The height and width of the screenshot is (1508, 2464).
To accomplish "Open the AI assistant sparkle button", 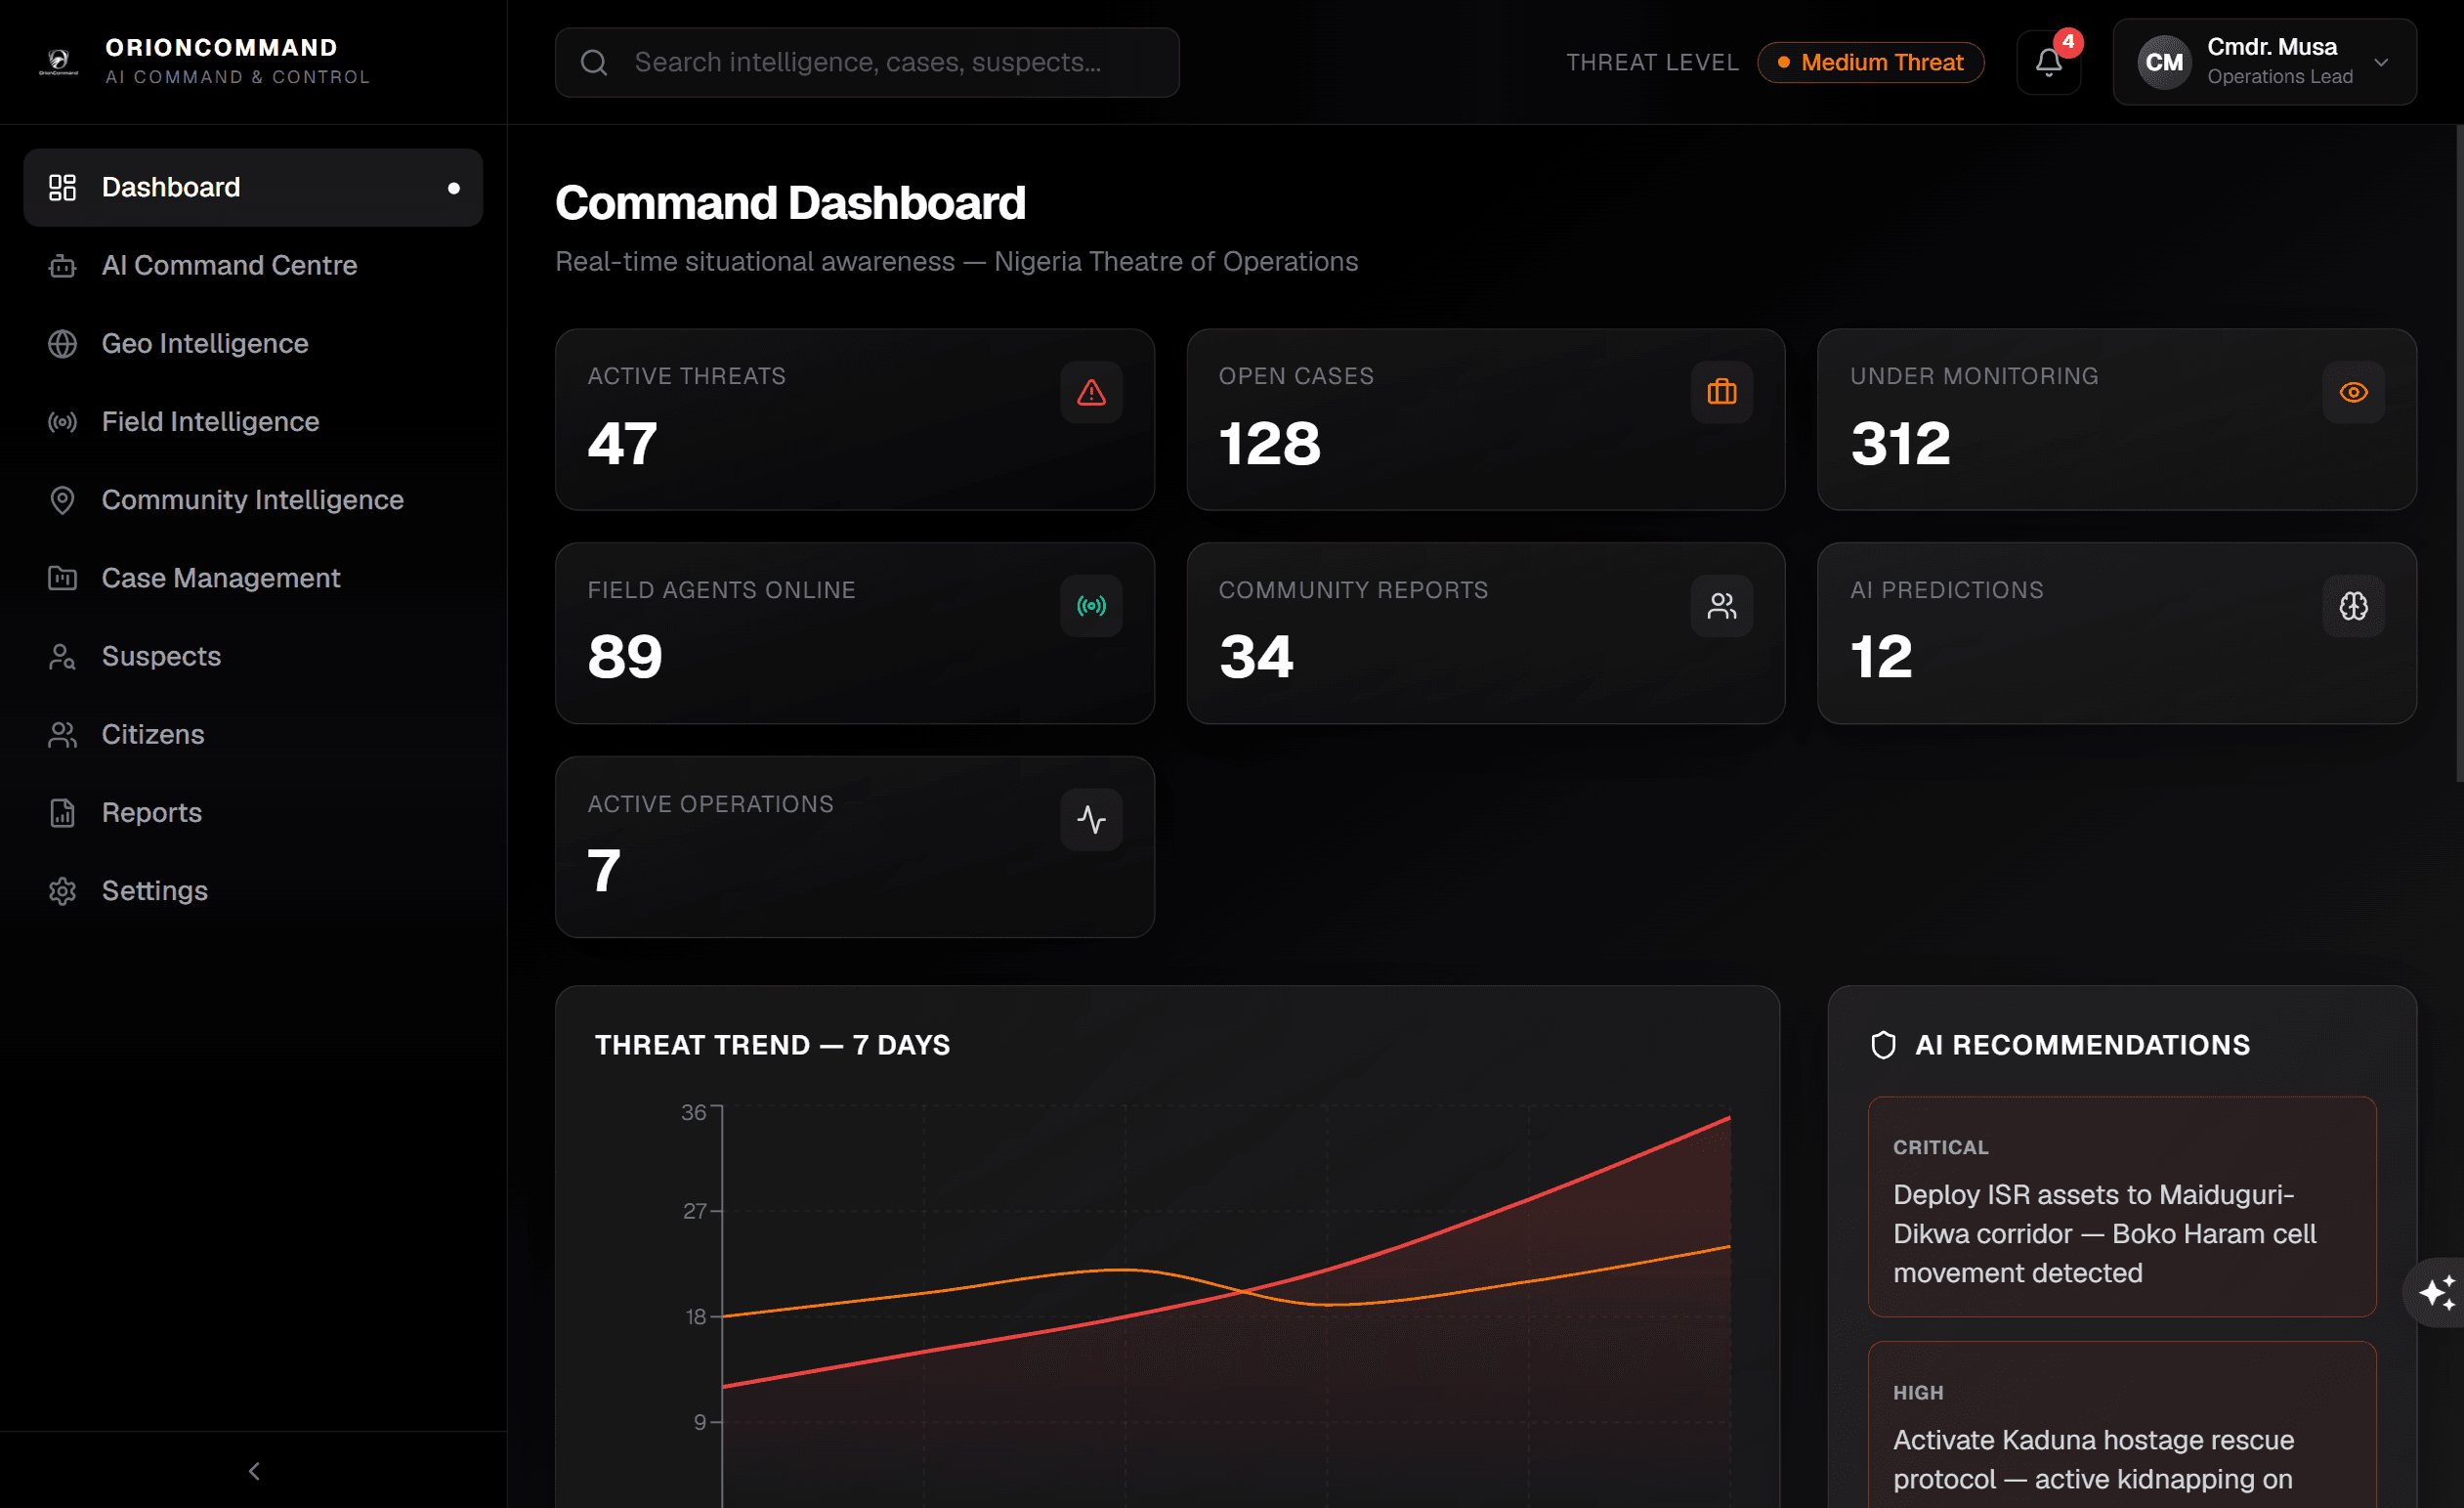I will (x=2436, y=1292).
